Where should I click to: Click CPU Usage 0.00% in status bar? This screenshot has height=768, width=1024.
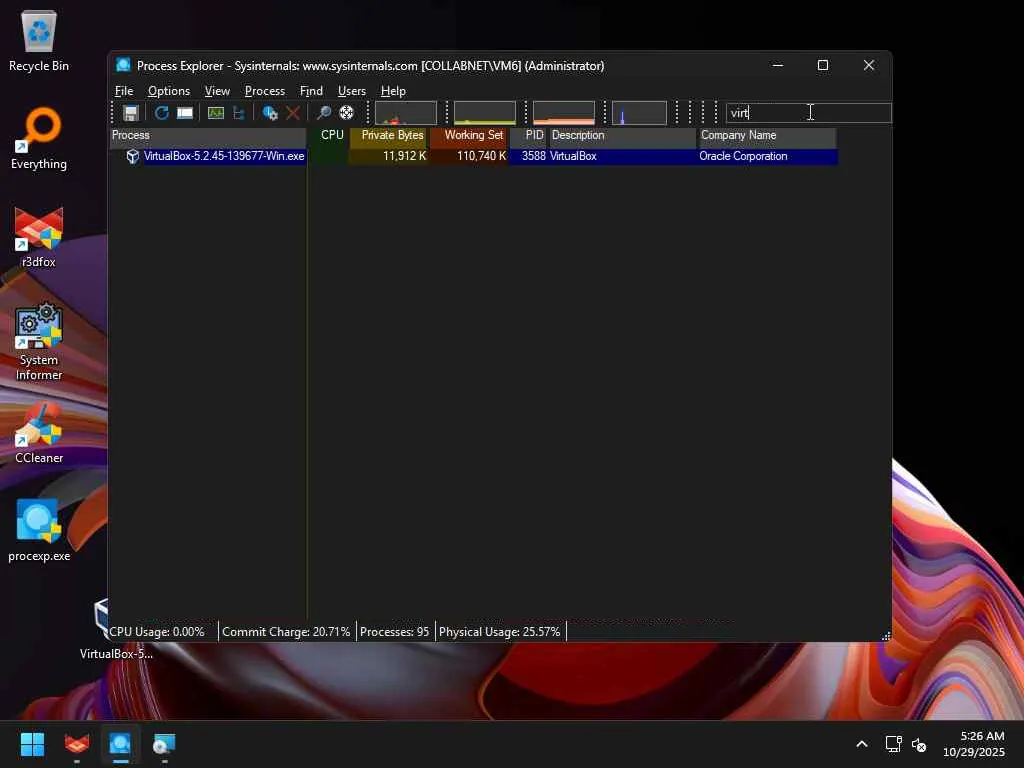157,632
